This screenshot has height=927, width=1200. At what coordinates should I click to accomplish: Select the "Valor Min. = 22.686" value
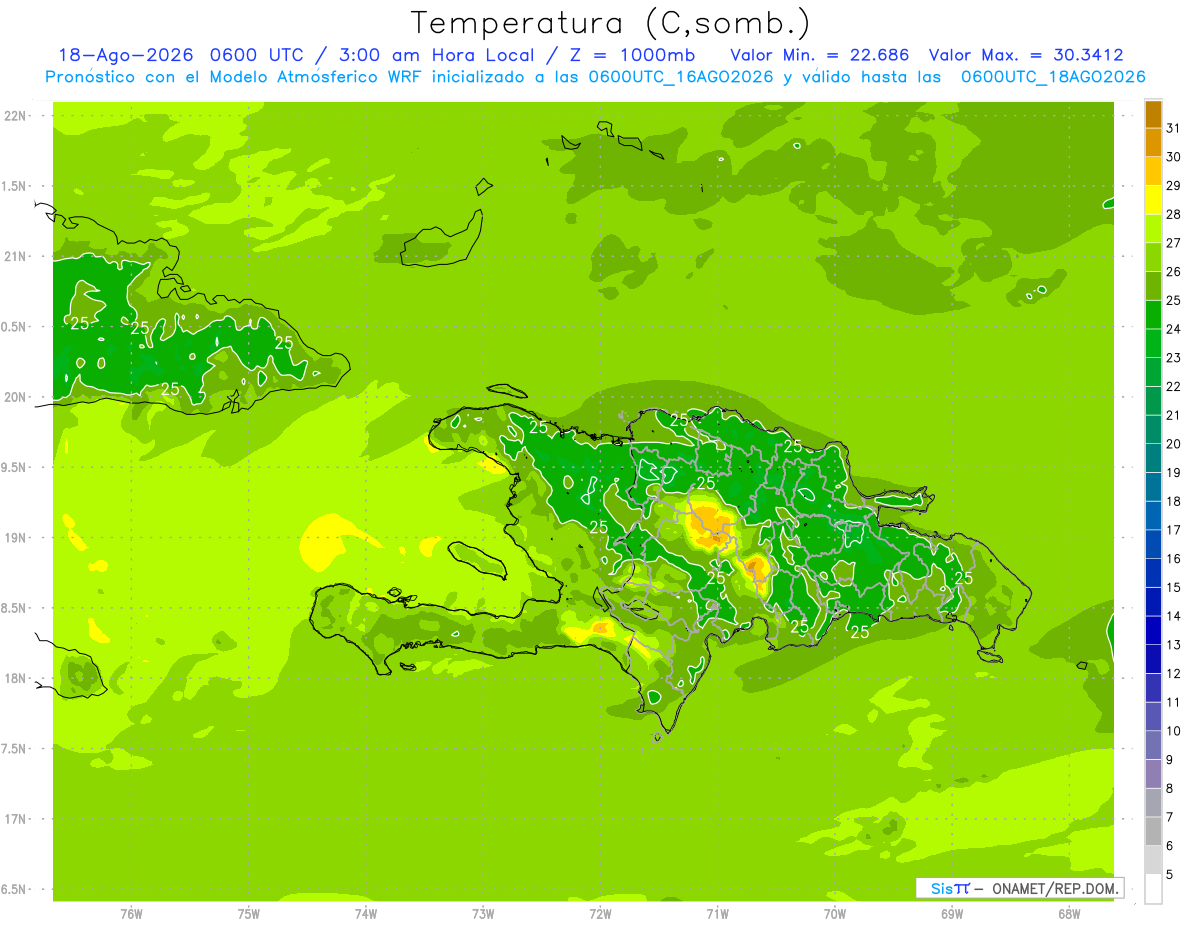tap(820, 55)
